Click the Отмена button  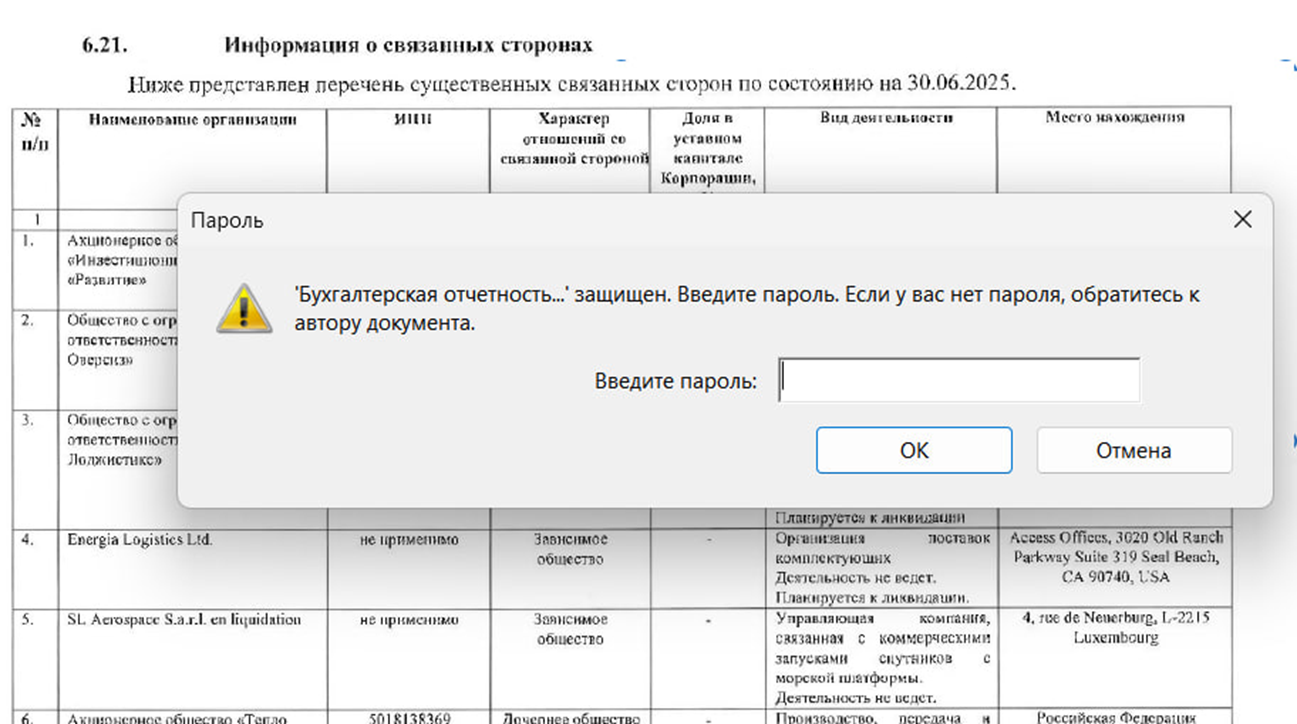click(x=1133, y=451)
